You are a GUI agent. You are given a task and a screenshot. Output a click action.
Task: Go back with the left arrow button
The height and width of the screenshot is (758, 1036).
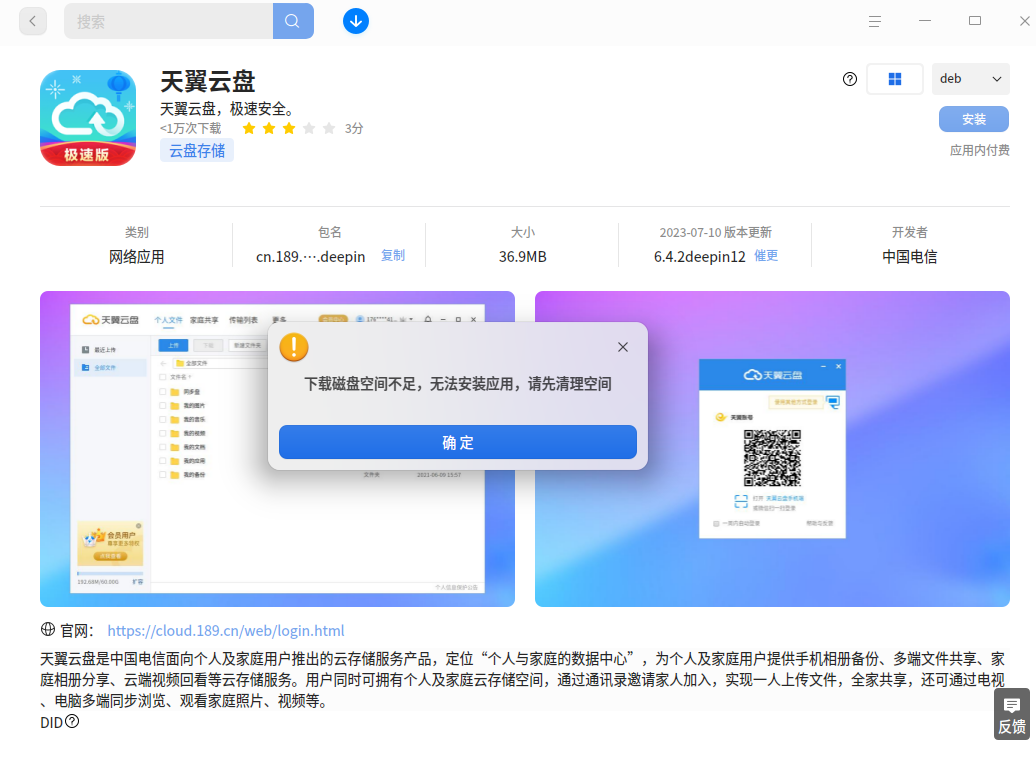pos(33,21)
